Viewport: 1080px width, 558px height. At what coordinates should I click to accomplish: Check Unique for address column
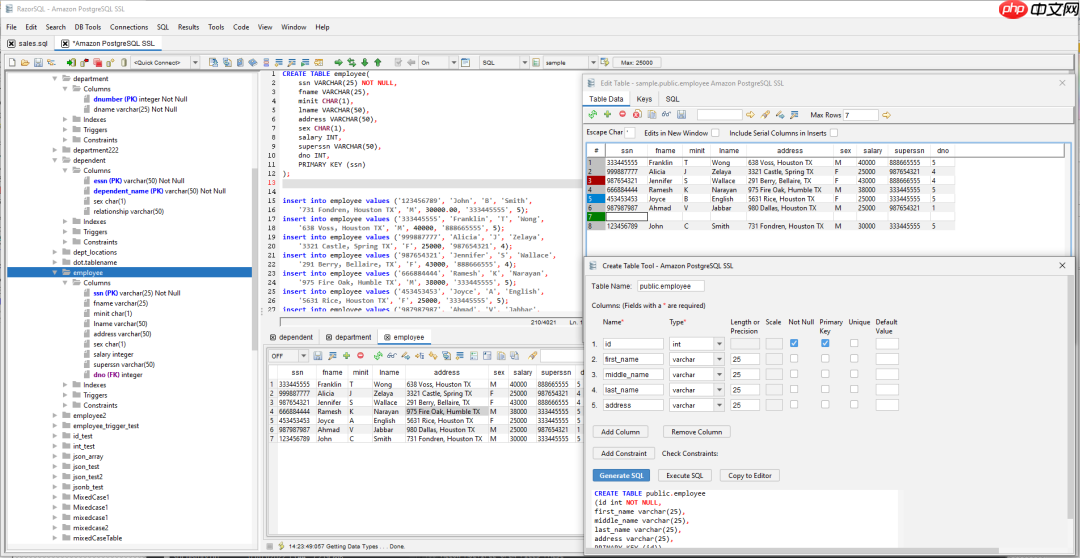pyautogui.click(x=854, y=404)
